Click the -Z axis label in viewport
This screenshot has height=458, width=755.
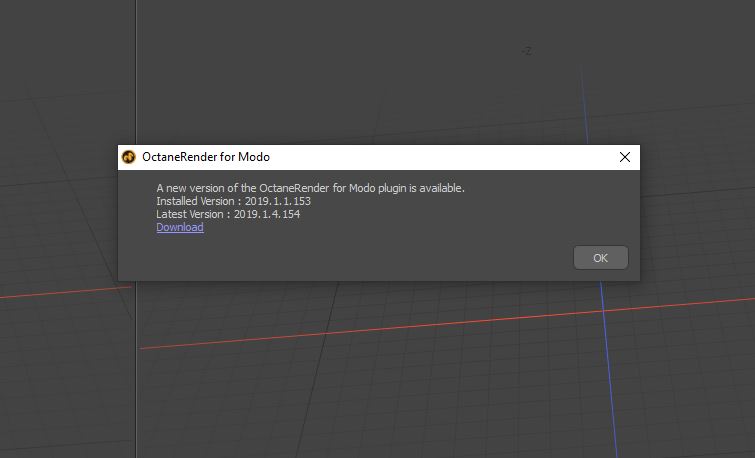coord(527,51)
